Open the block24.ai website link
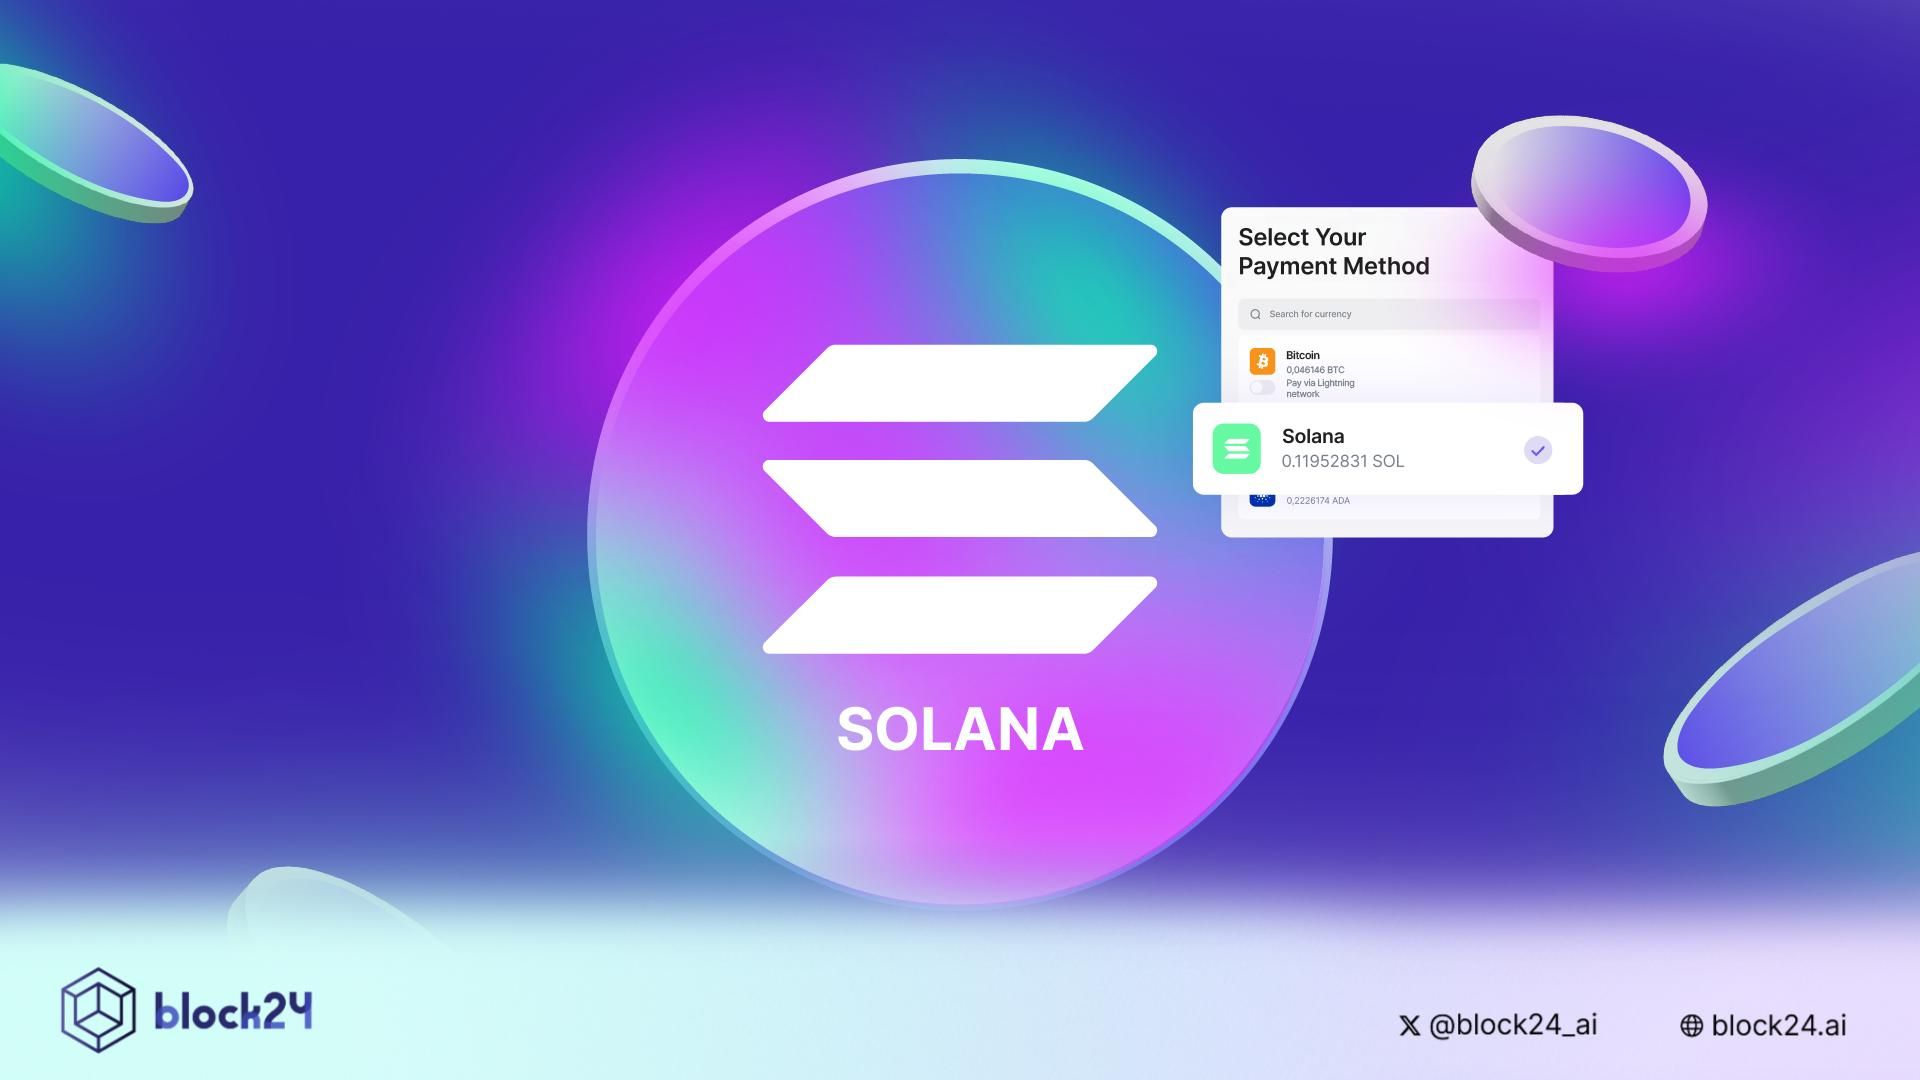The image size is (1920, 1080). [x=1779, y=1026]
